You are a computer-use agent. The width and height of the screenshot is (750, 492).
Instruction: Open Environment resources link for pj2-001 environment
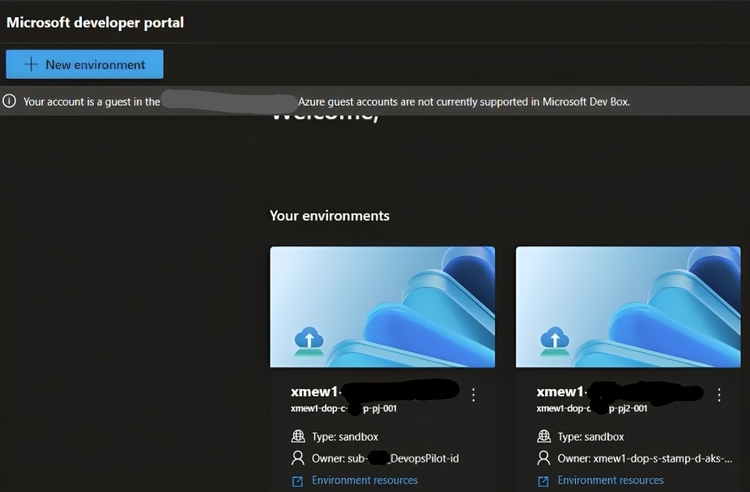click(x=610, y=481)
